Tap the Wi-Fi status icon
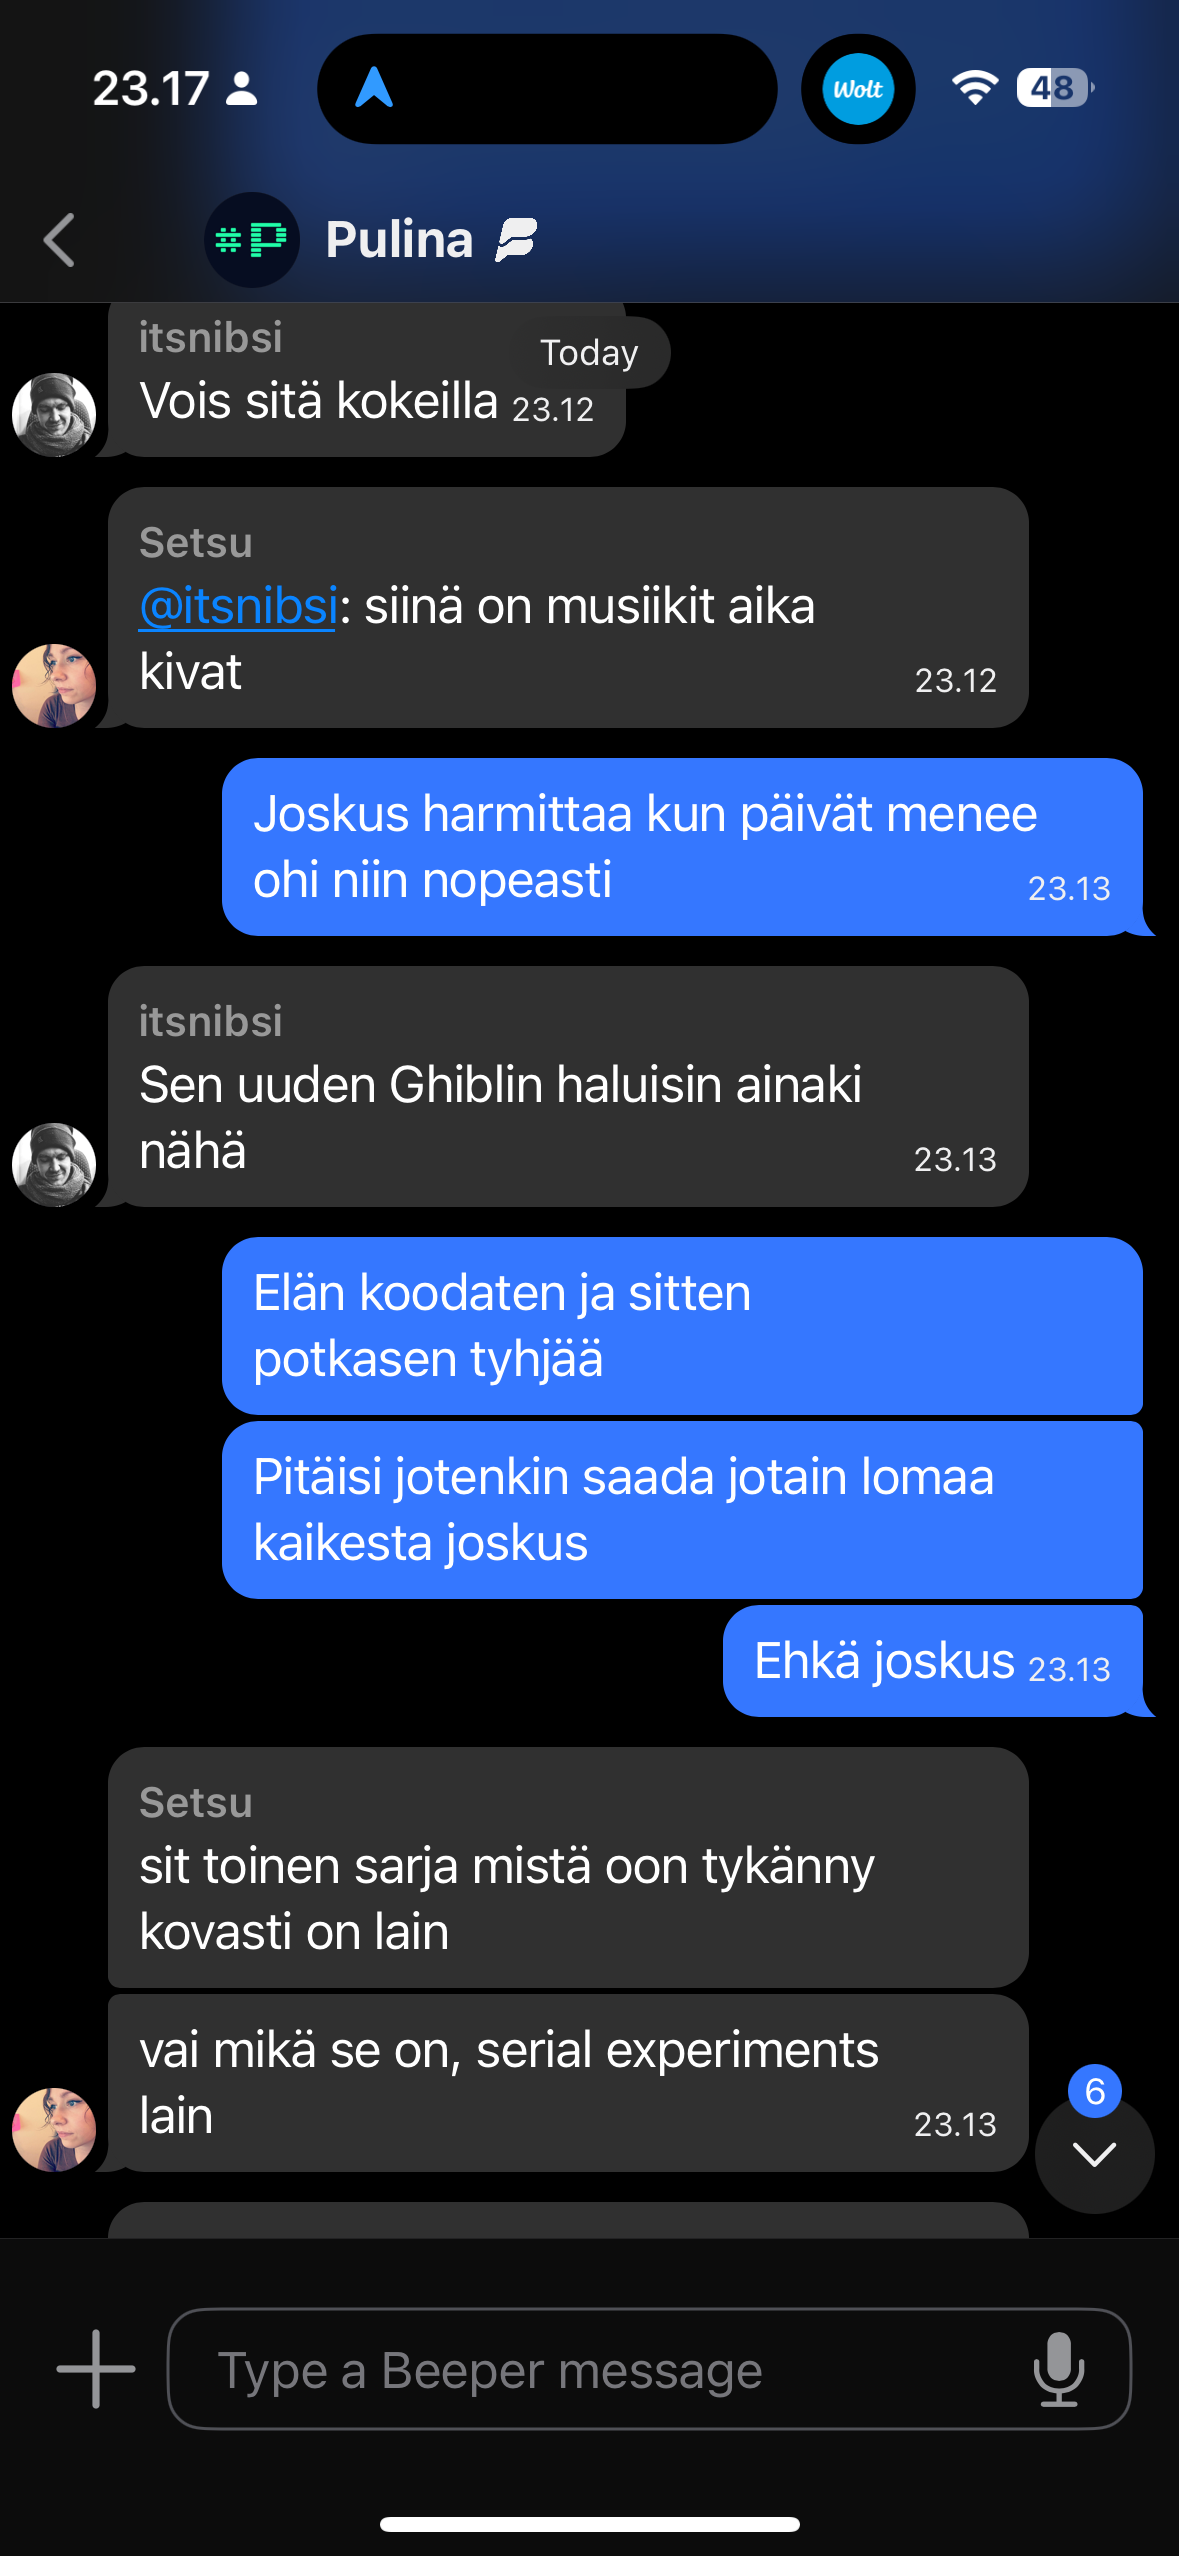Viewport: 1179px width, 2556px height. [x=975, y=88]
